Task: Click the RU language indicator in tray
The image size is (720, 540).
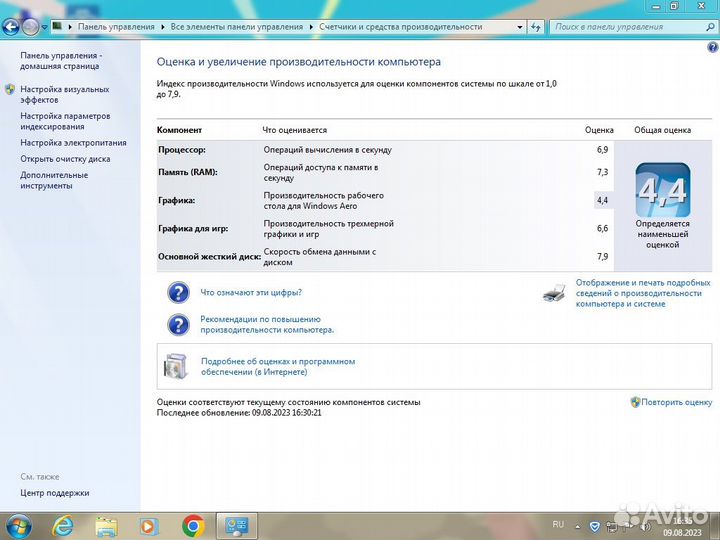Action: [558, 524]
